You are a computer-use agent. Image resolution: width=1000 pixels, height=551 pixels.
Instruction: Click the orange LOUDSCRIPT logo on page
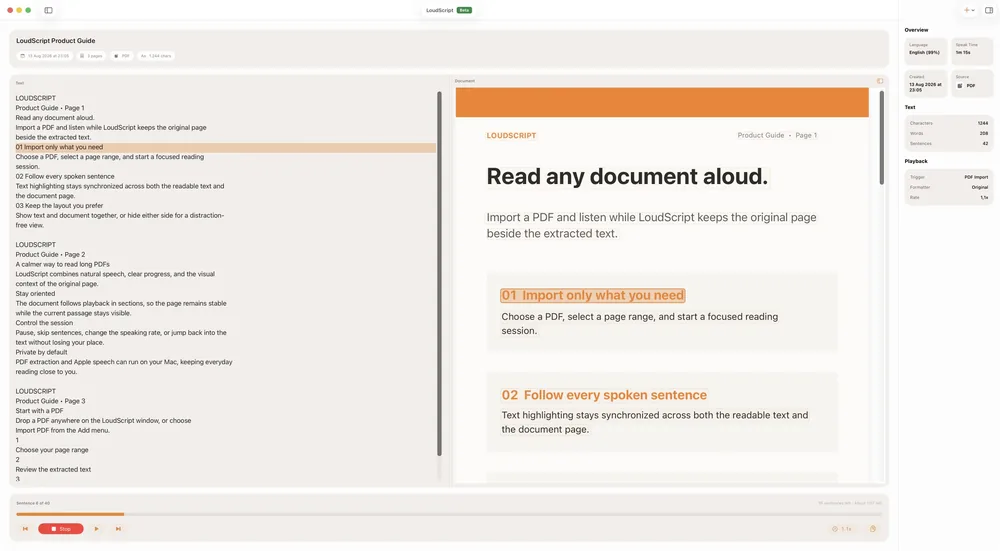(x=511, y=136)
